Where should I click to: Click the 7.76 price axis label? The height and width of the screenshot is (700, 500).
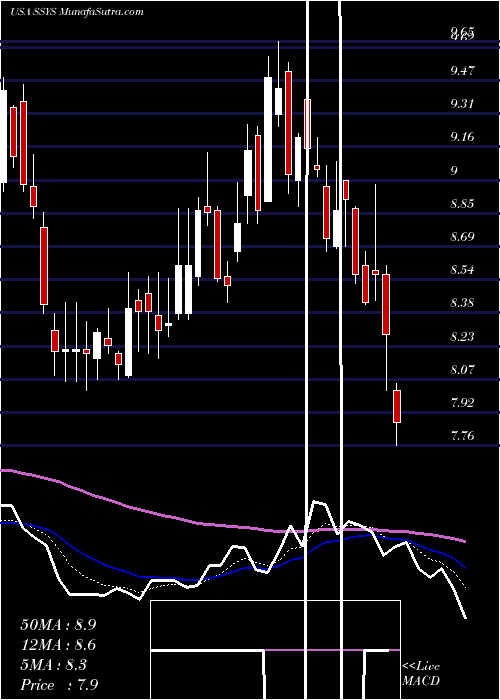pyautogui.click(x=462, y=436)
